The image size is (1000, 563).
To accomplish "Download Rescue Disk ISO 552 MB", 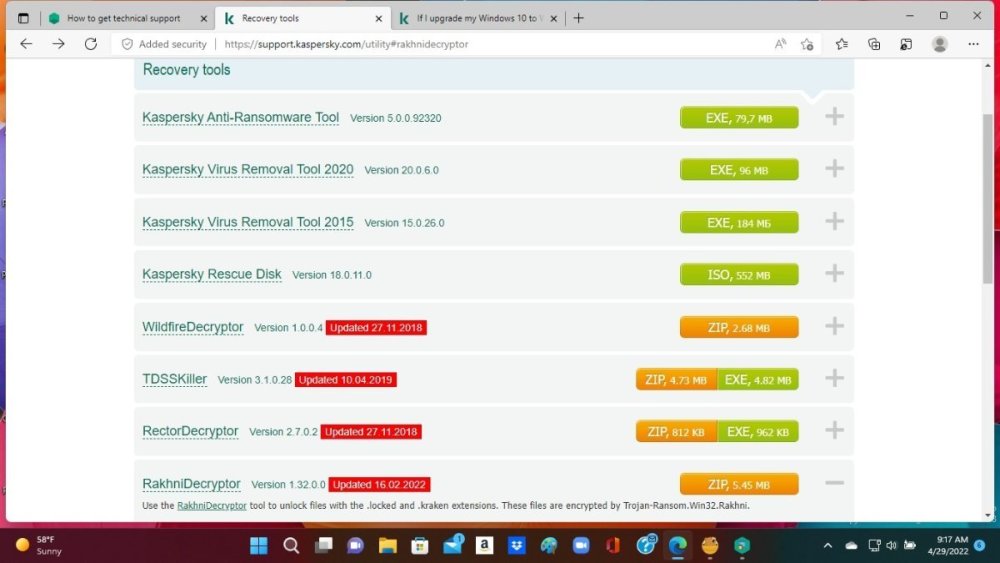I will [739, 275].
